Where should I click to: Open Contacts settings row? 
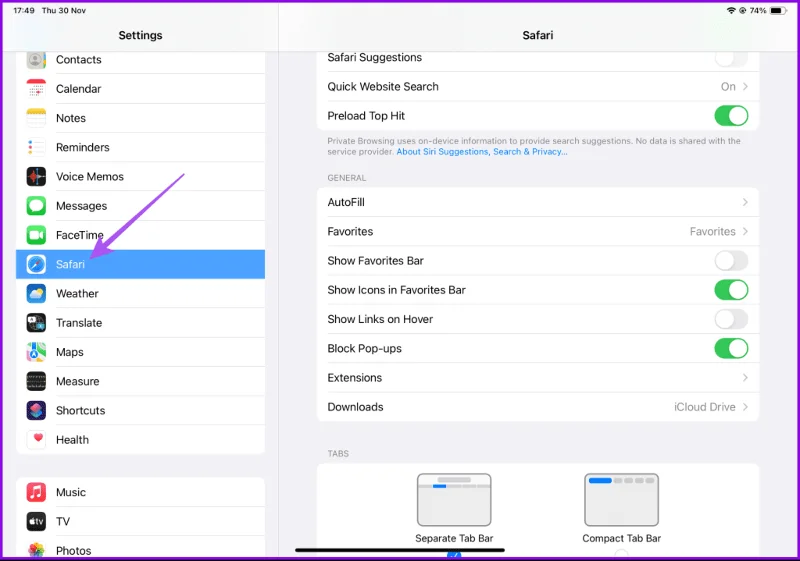pyautogui.click(x=140, y=60)
